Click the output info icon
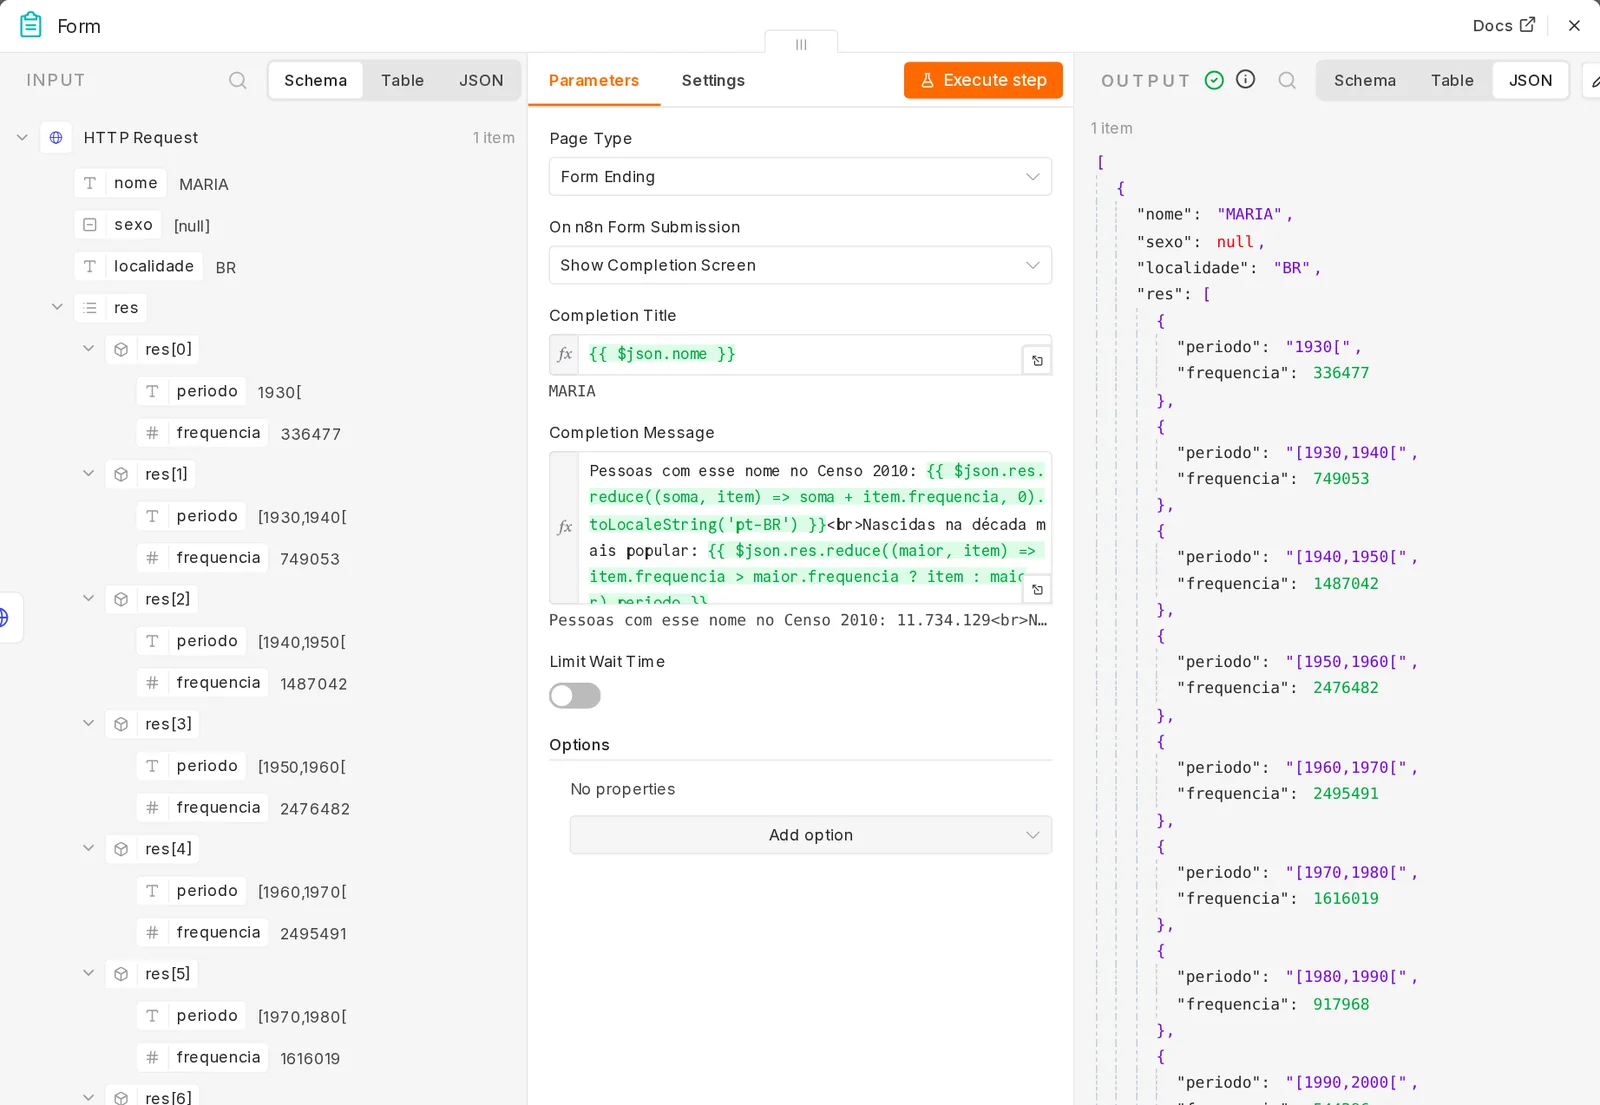This screenshot has width=1600, height=1105. pyautogui.click(x=1245, y=79)
